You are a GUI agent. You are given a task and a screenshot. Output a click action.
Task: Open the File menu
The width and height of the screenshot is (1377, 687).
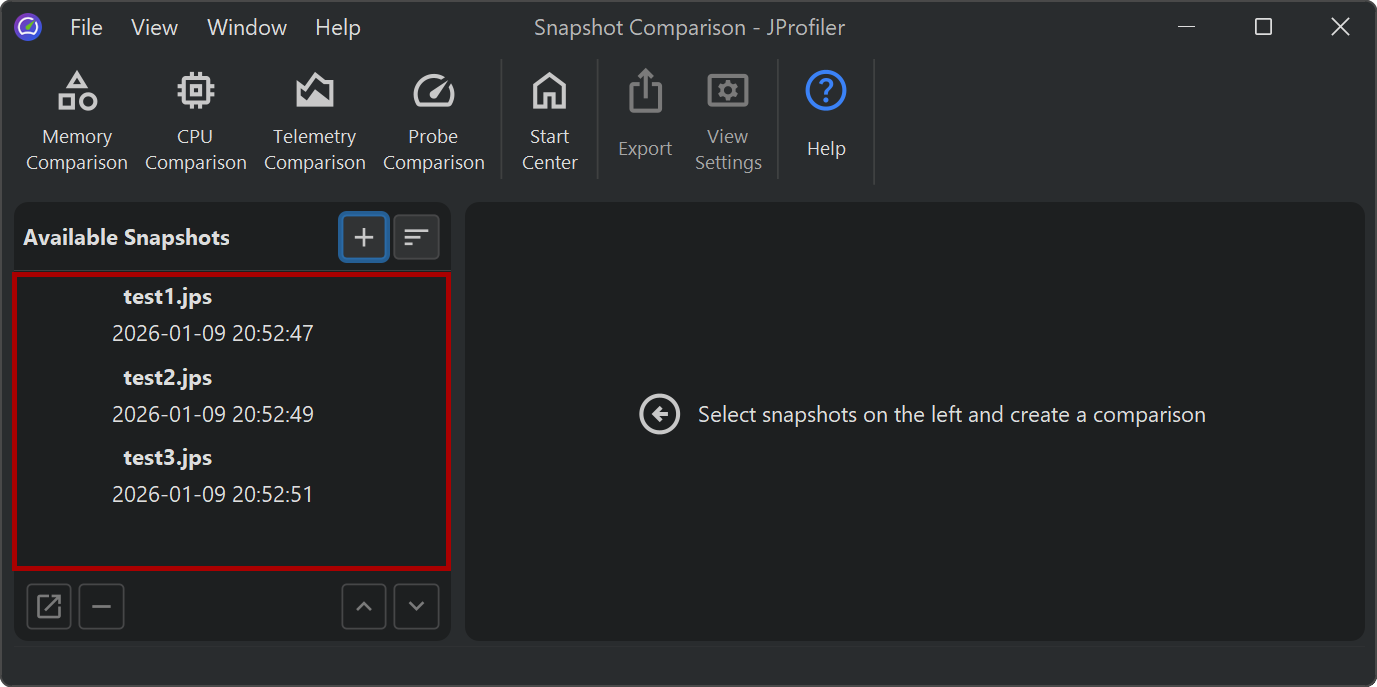[x=86, y=28]
